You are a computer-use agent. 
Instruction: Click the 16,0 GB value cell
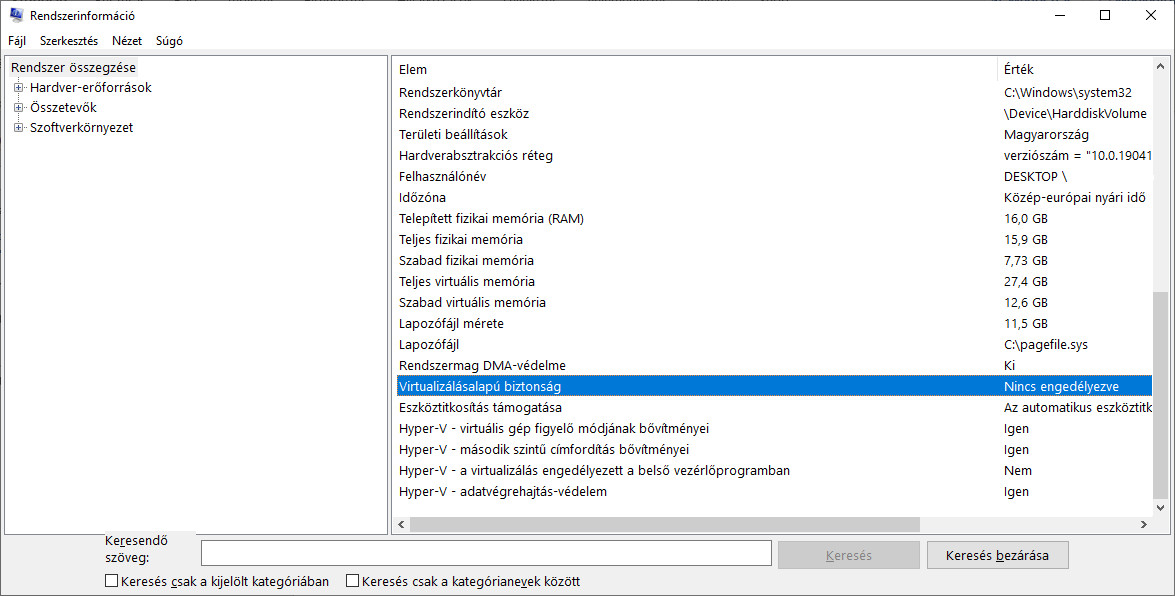(1026, 219)
